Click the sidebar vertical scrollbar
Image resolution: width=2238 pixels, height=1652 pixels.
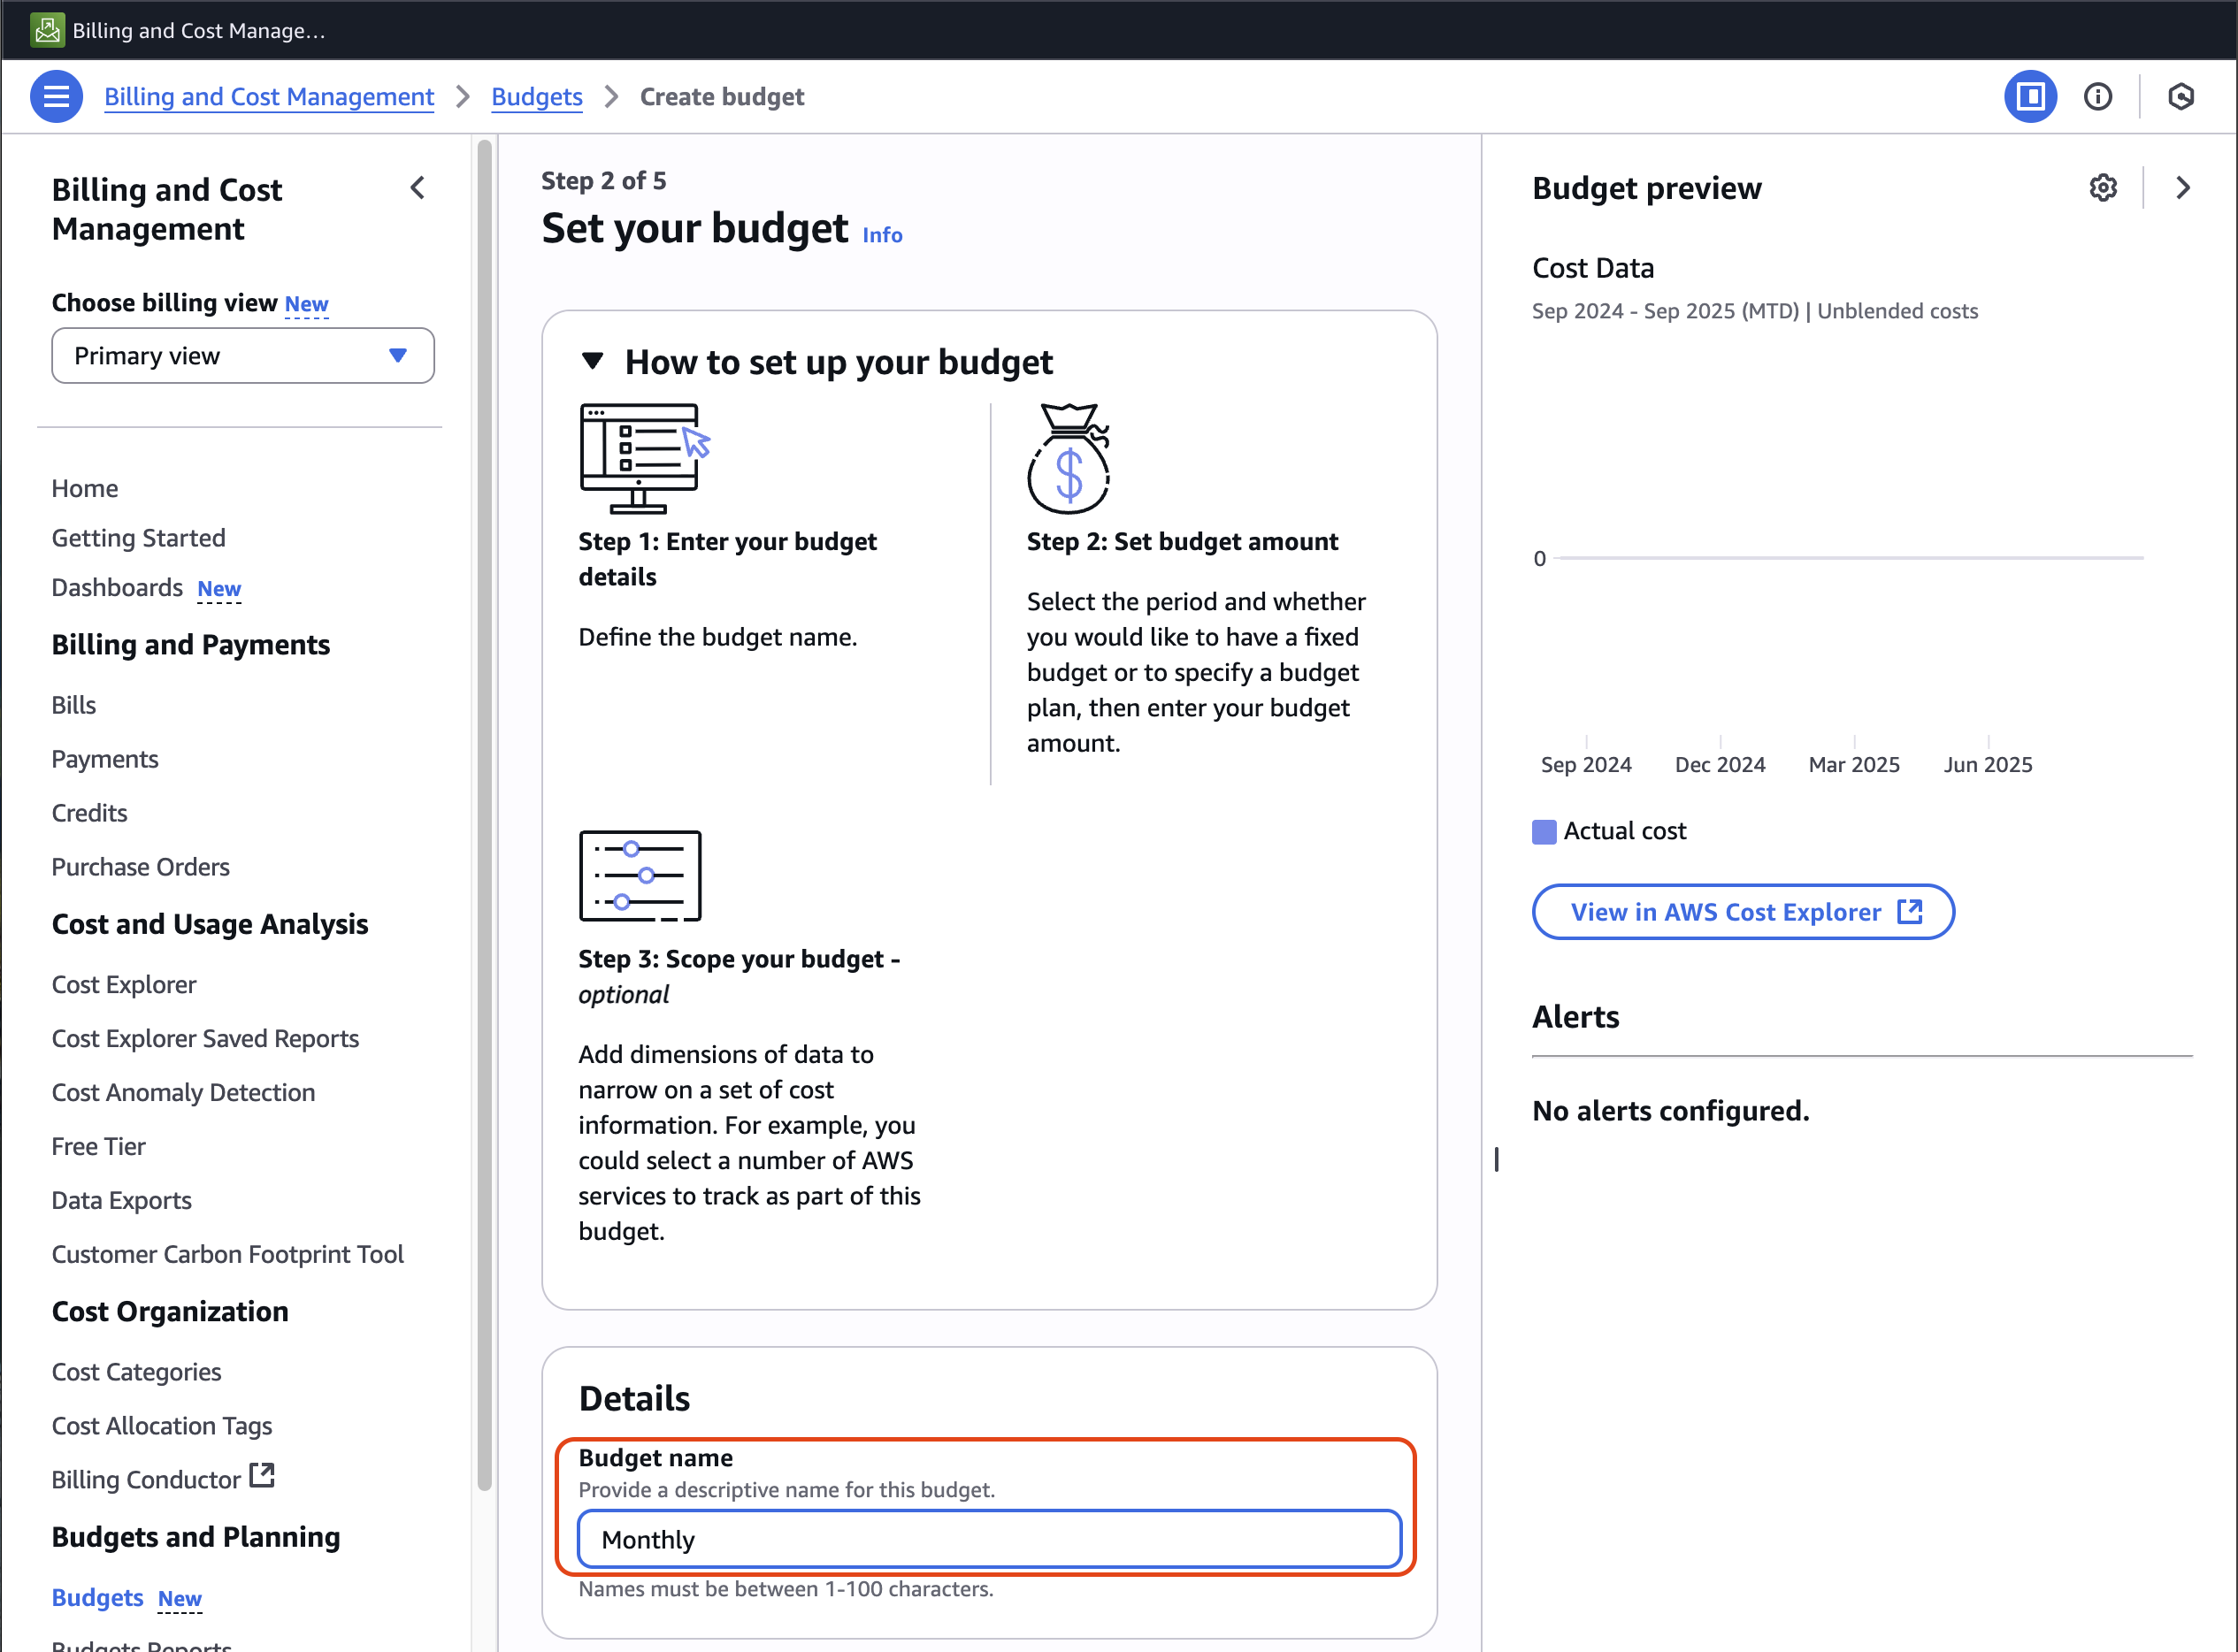coord(485,800)
